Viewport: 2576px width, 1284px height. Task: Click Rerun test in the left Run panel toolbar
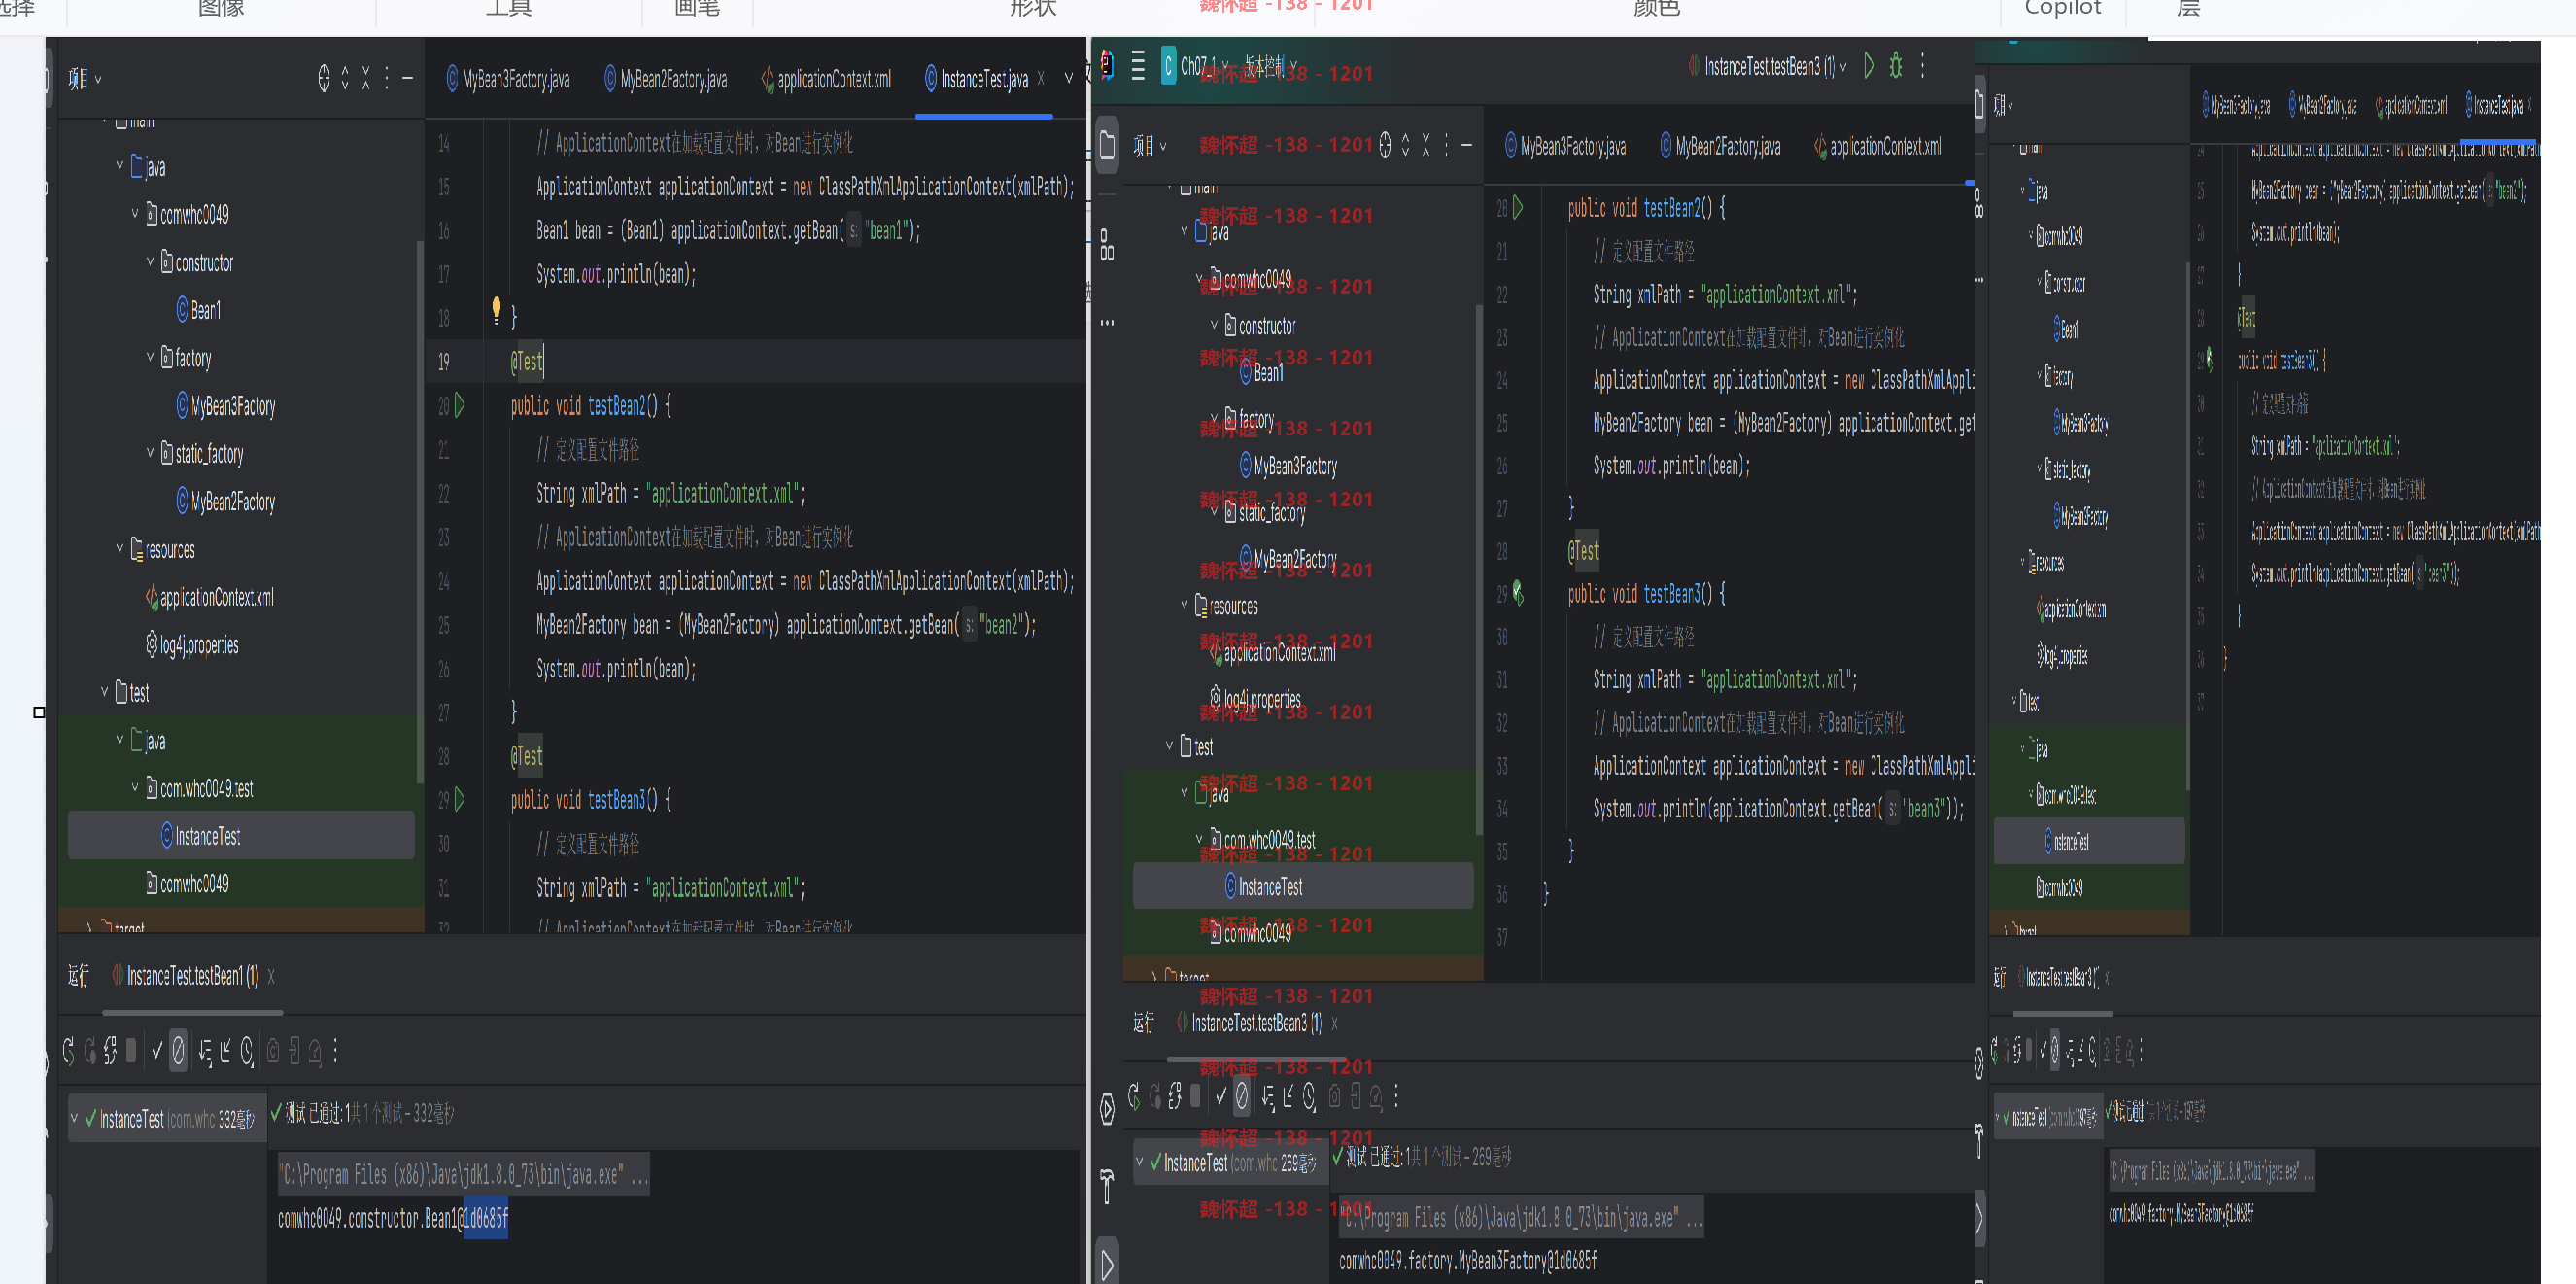click(x=69, y=1051)
